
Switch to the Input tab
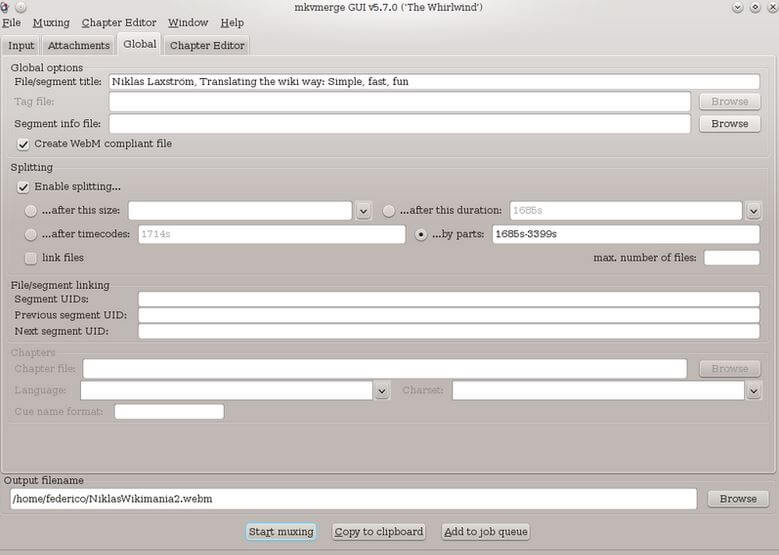21,45
